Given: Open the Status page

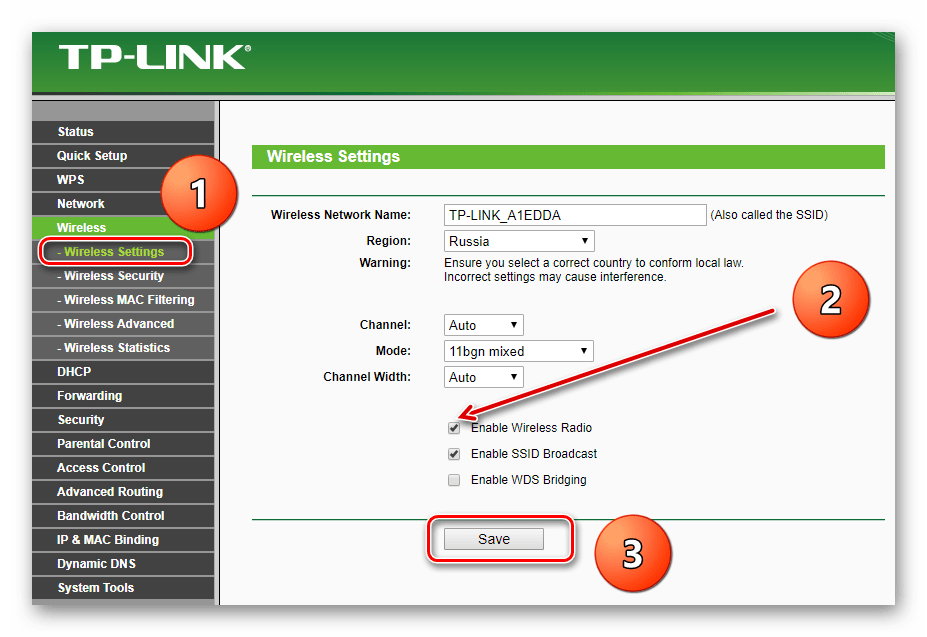Looking at the screenshot, I should 123,132.
